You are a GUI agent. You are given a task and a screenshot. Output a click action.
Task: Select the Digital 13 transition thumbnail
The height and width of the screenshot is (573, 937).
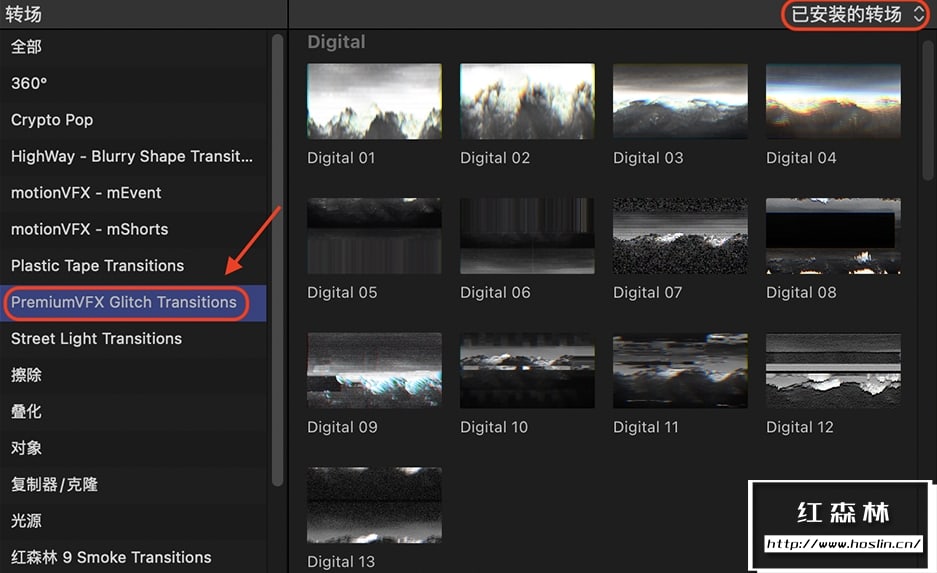pos(375,505)
